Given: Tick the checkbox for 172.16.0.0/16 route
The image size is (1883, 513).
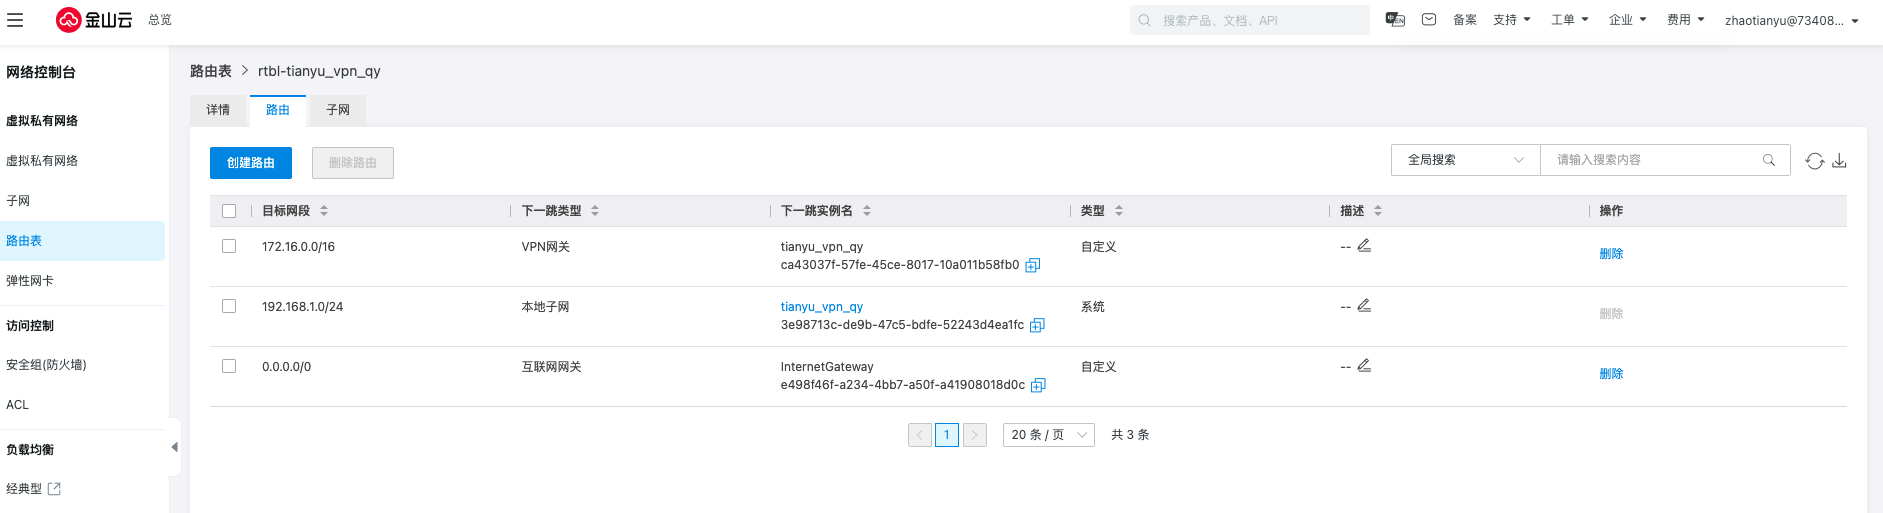Looking at the screenshot, I should pos(229,246).
